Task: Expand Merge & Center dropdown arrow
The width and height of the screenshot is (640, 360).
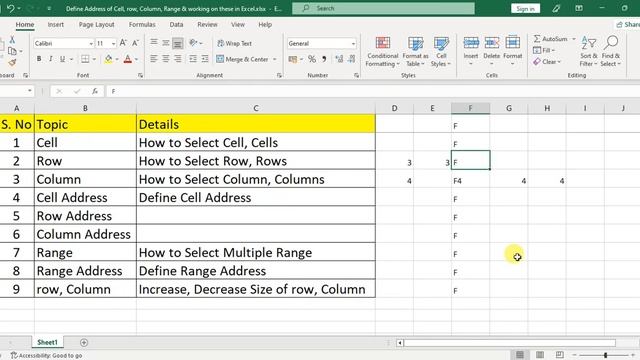Action: (x=275, y=60)
